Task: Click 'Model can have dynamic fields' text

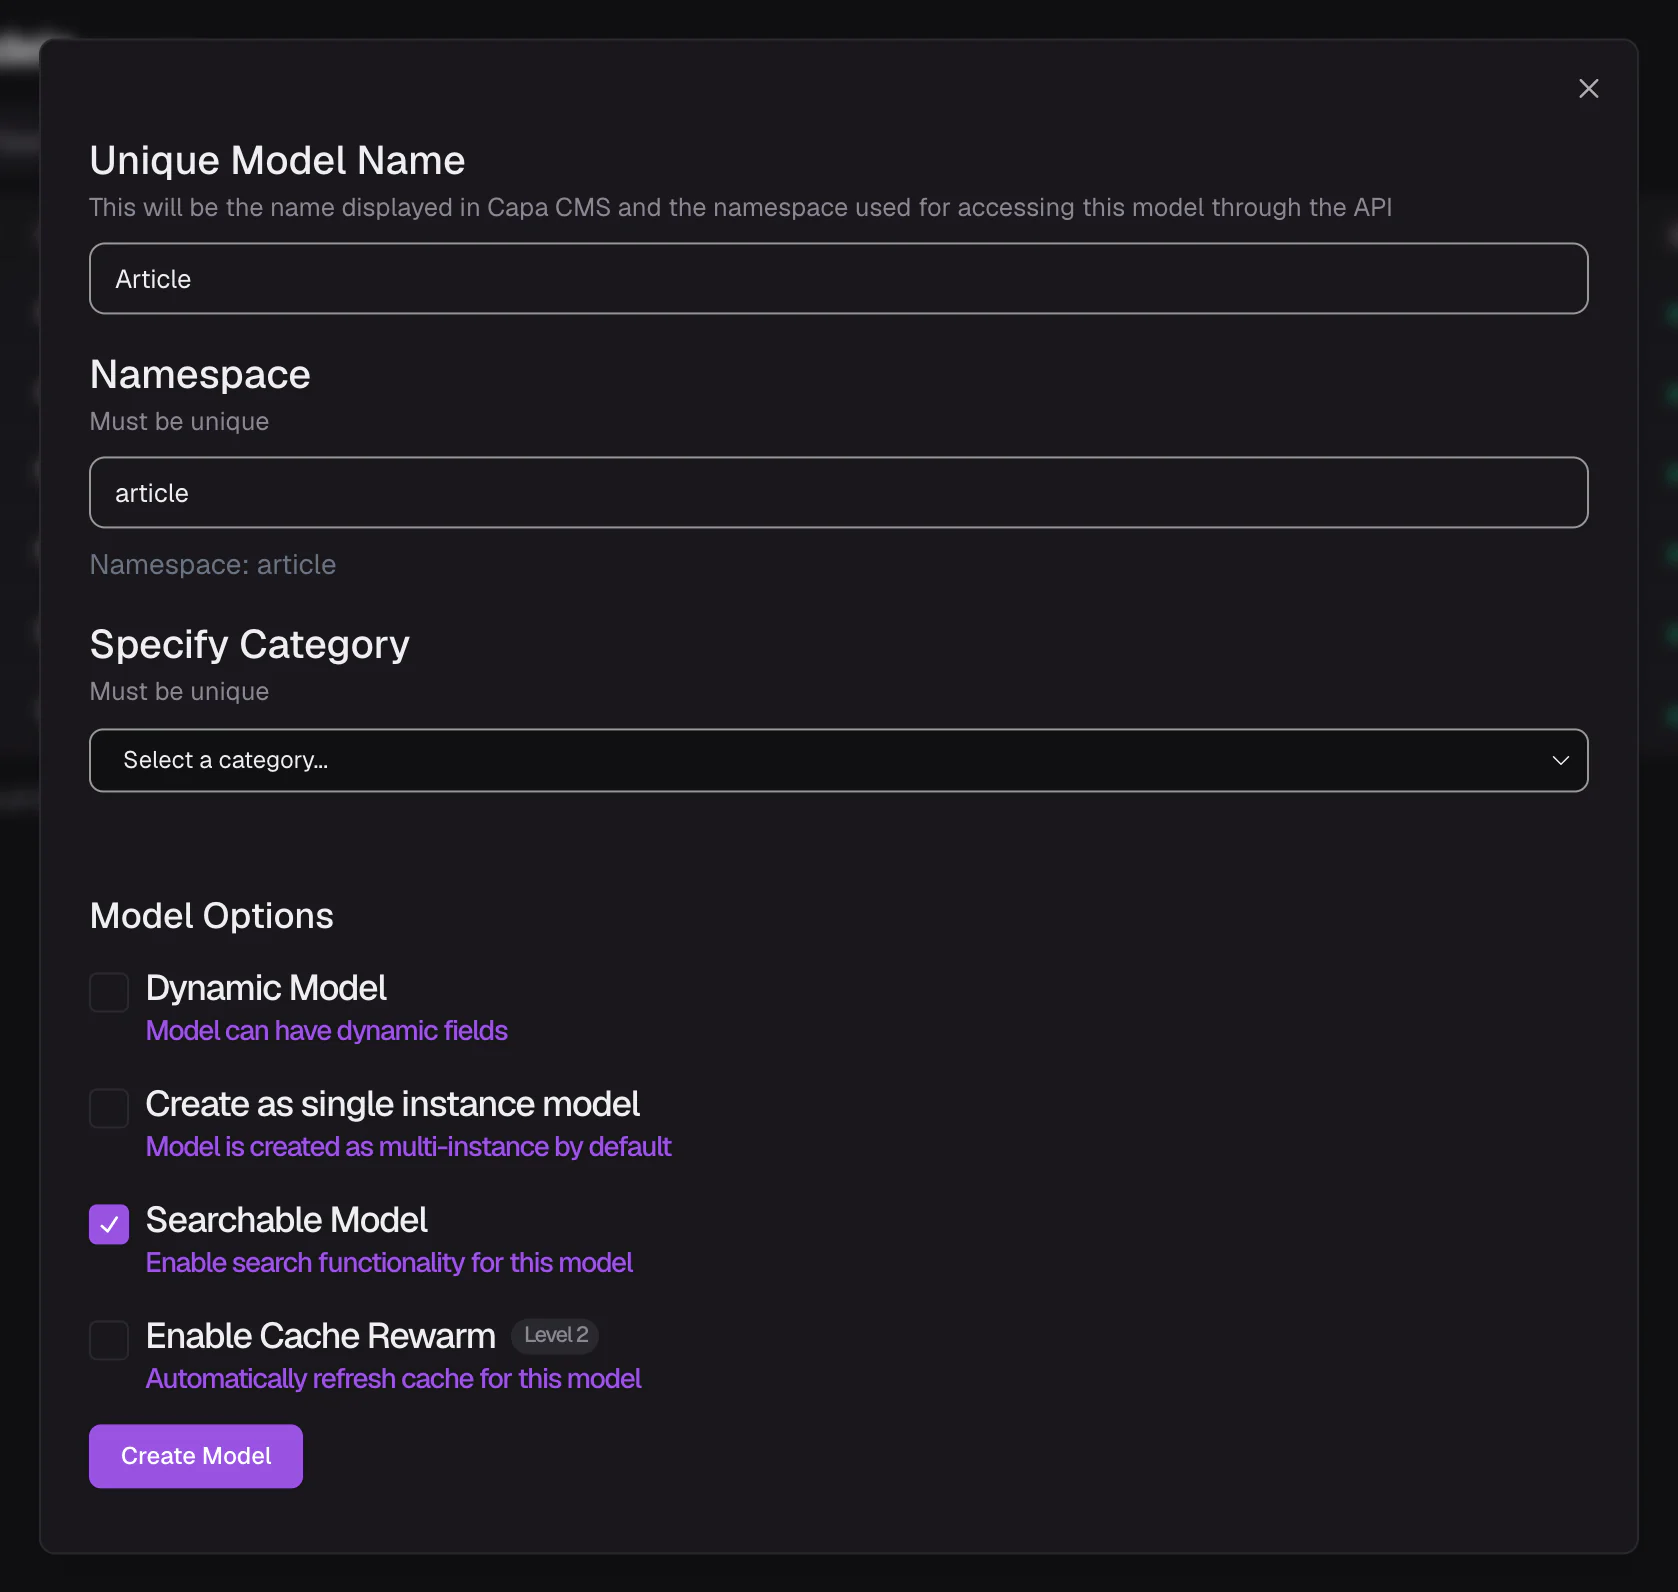Action: 327,1031
